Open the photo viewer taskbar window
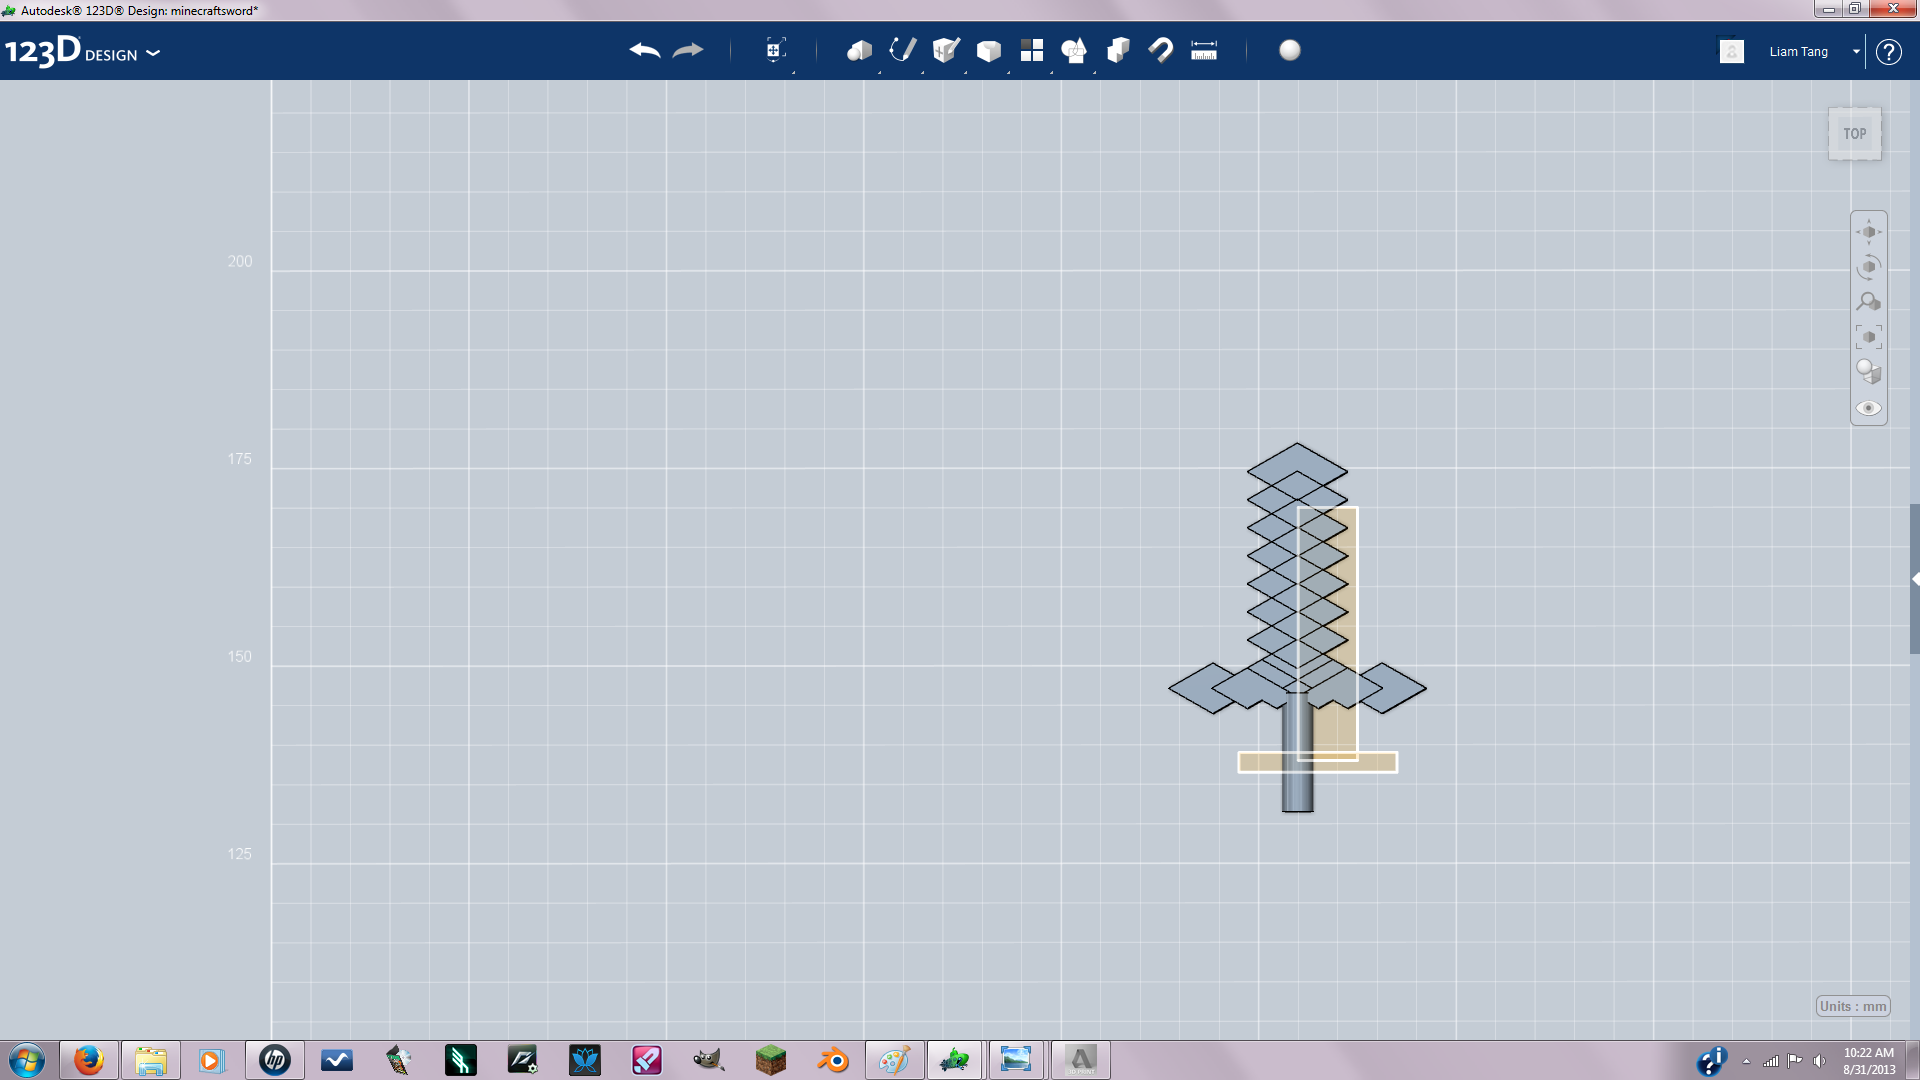1920x1080 pixels. pyautogui.click(x=1017, y=1060)
